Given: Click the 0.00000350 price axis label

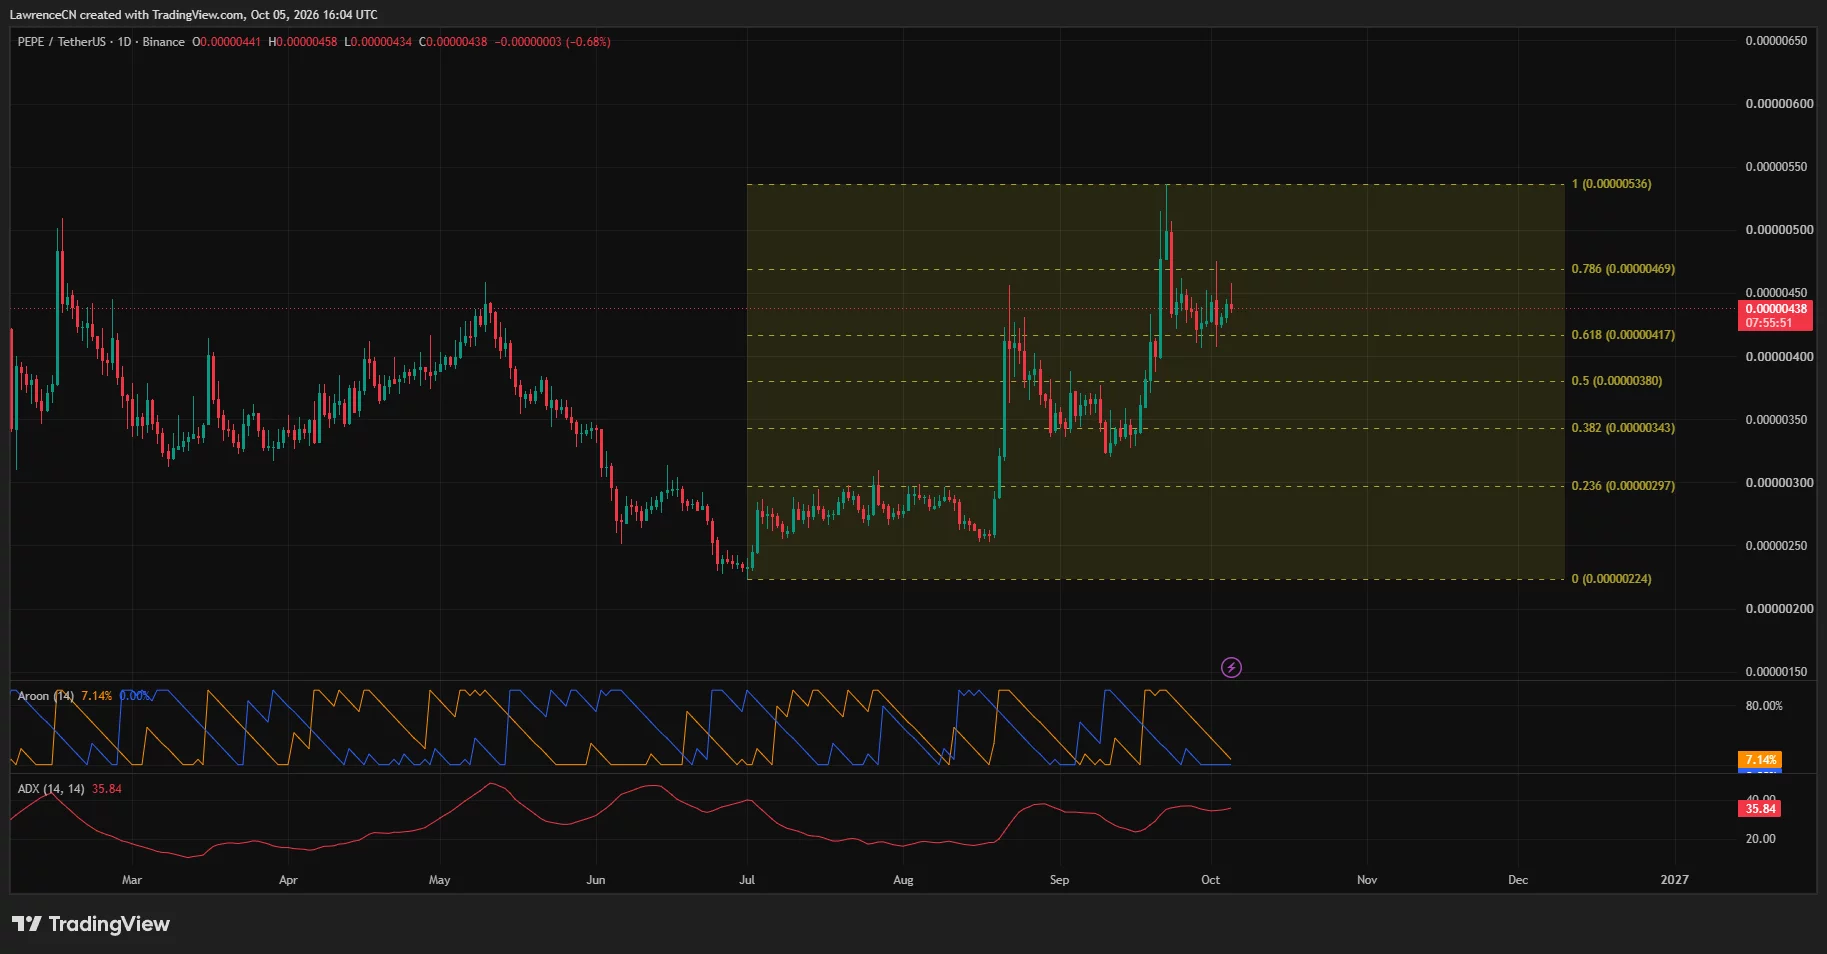Looking at the screenshot, I should (1776, 420).
